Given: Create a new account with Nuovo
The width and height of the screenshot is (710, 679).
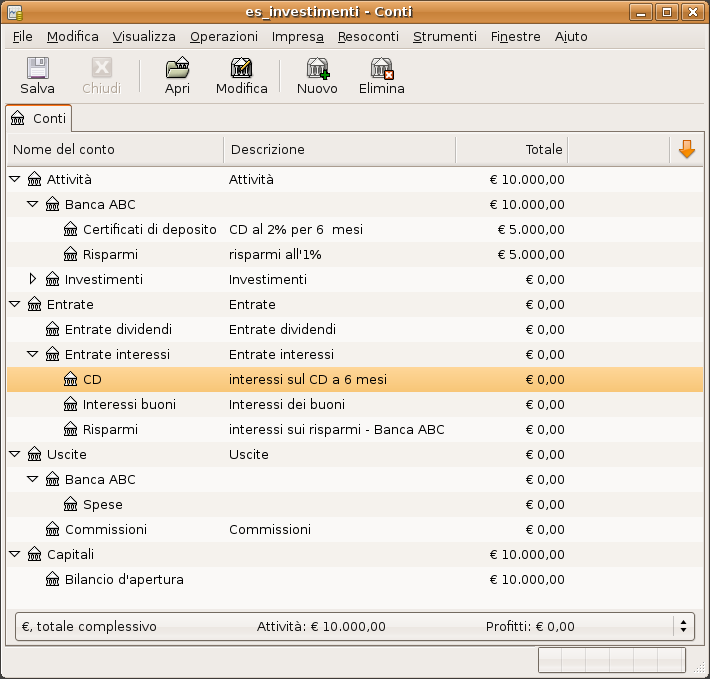Looking at the screenshot, I should [x=317, y=69].
